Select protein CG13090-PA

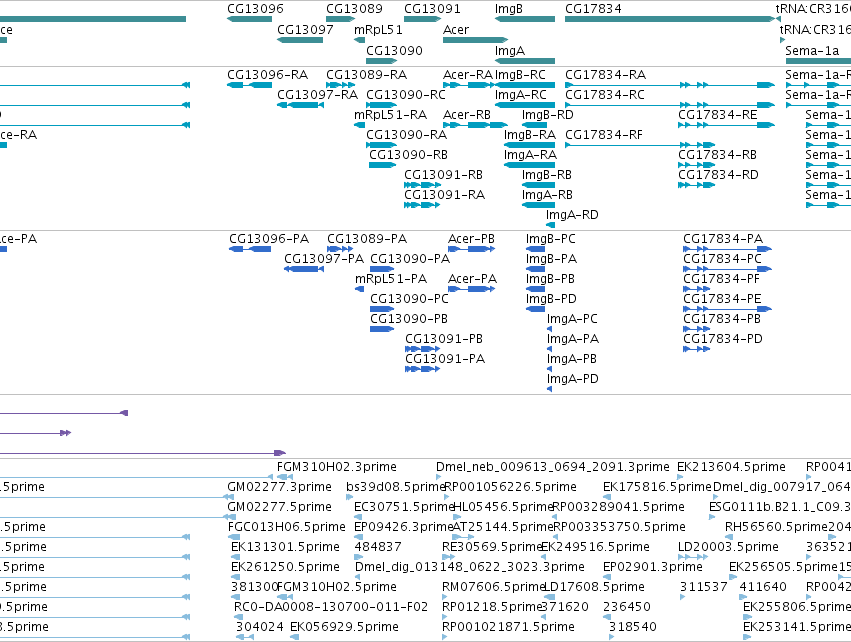click(410, 259)
